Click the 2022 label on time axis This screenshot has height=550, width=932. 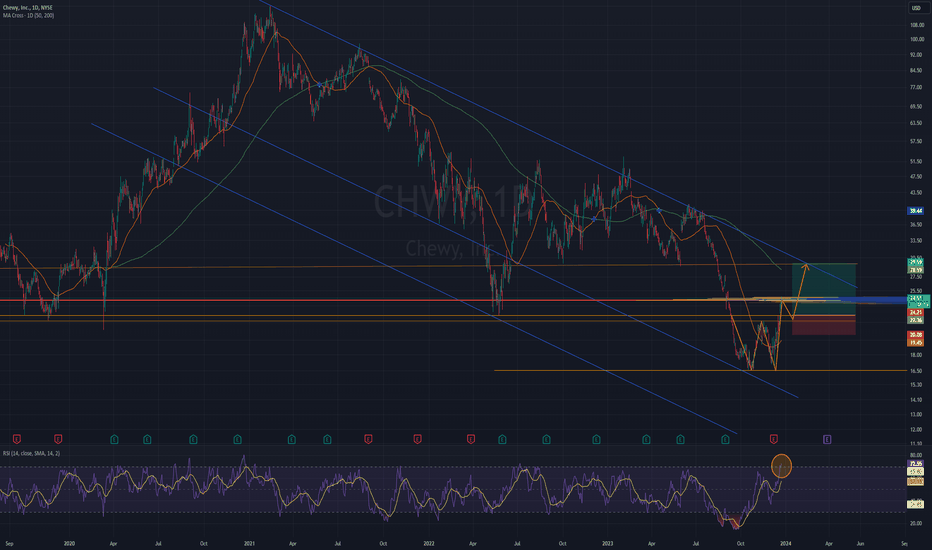[429, 543]
